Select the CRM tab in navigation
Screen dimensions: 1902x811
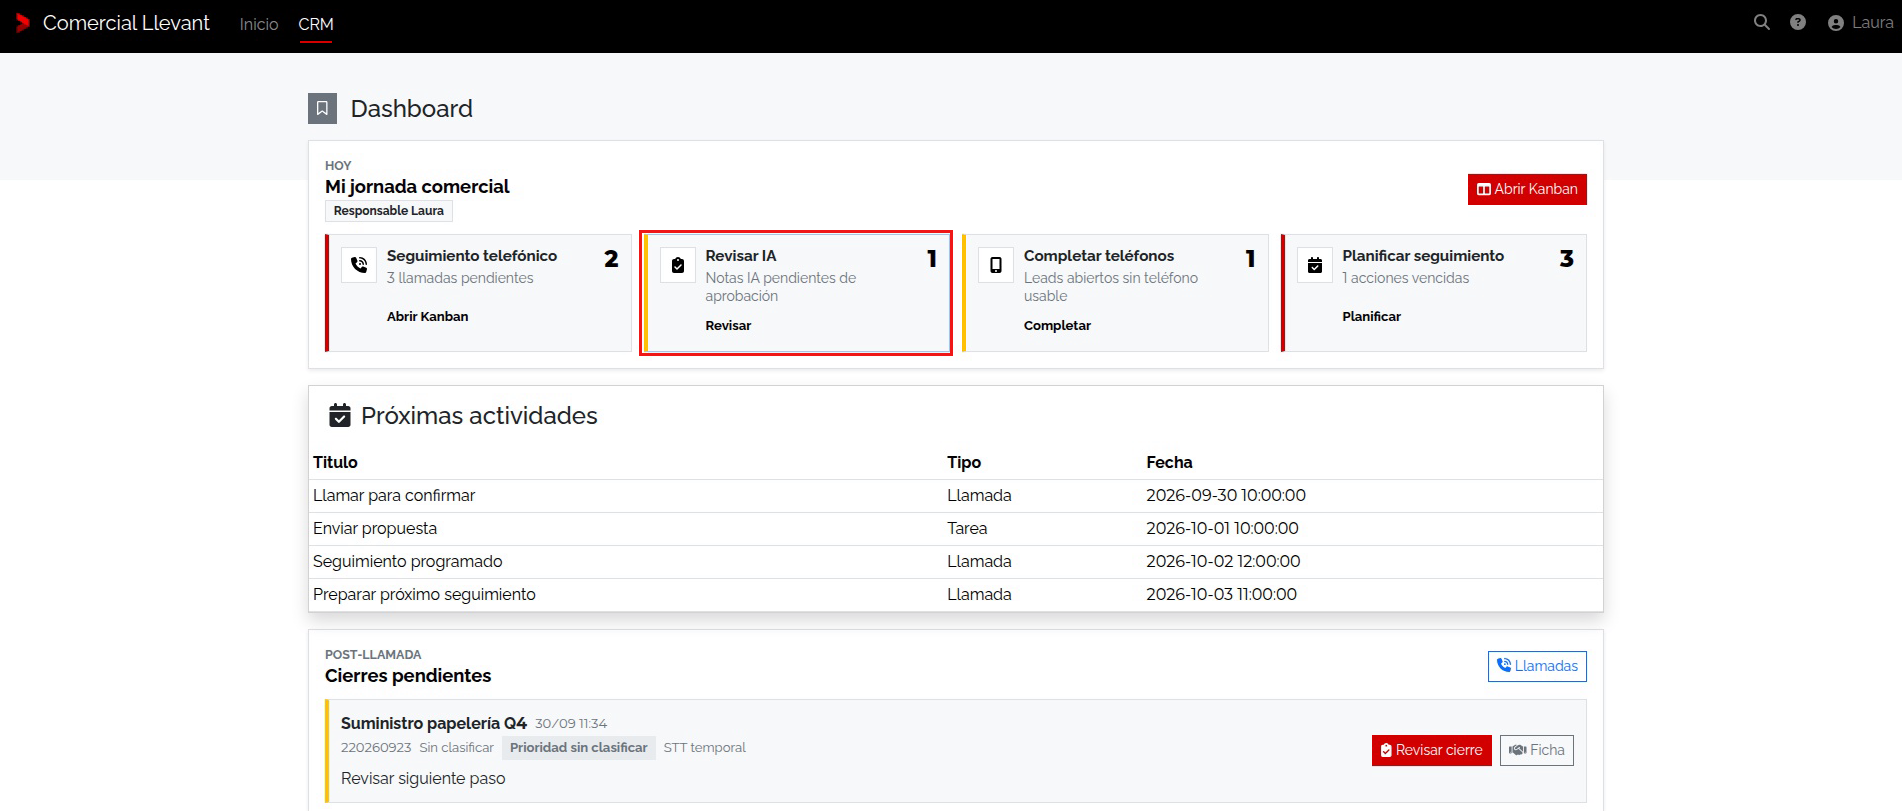tap(316, 24)
